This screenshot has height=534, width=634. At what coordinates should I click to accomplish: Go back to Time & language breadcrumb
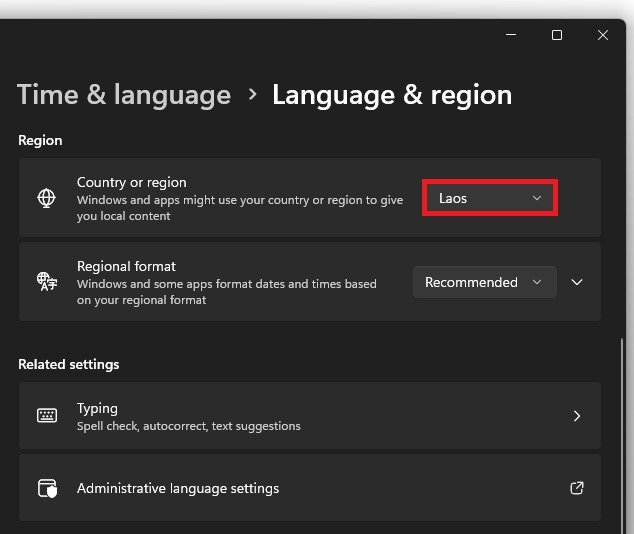click(x=124, y=95)
